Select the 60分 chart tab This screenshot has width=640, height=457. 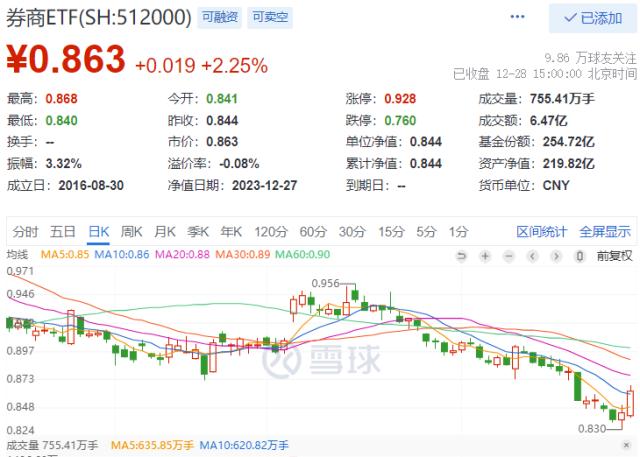313,232
